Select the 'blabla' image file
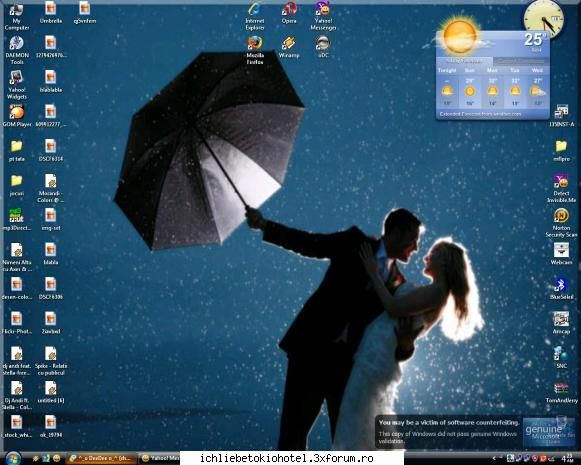 point(51,254)
